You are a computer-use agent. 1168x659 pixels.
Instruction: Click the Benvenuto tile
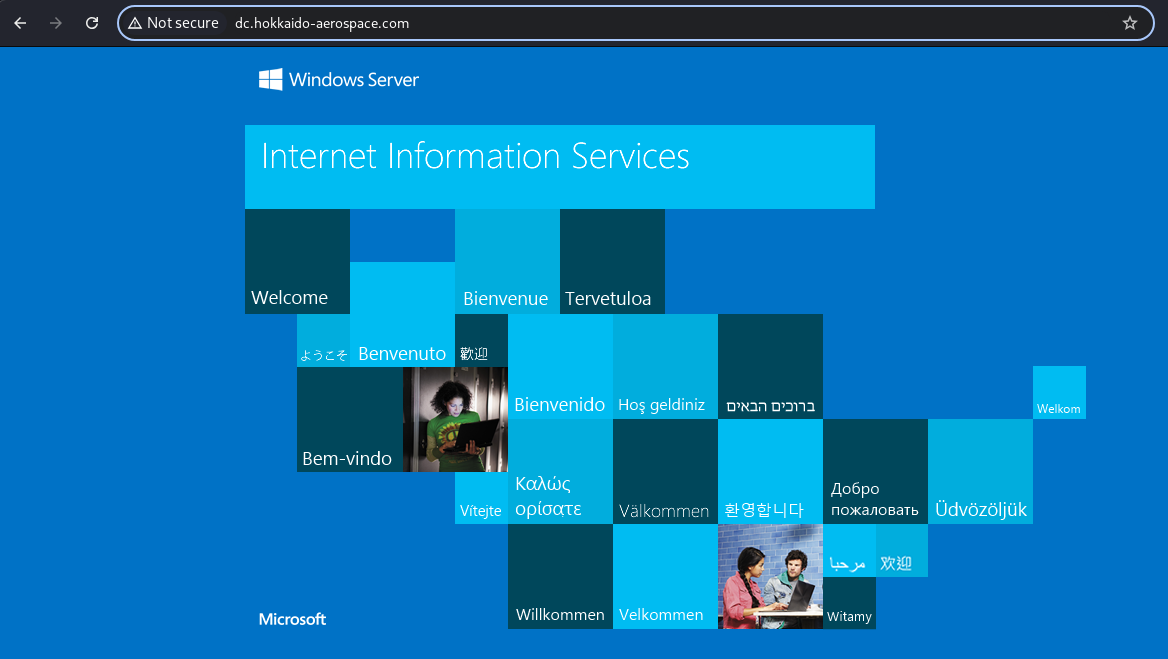402,314
